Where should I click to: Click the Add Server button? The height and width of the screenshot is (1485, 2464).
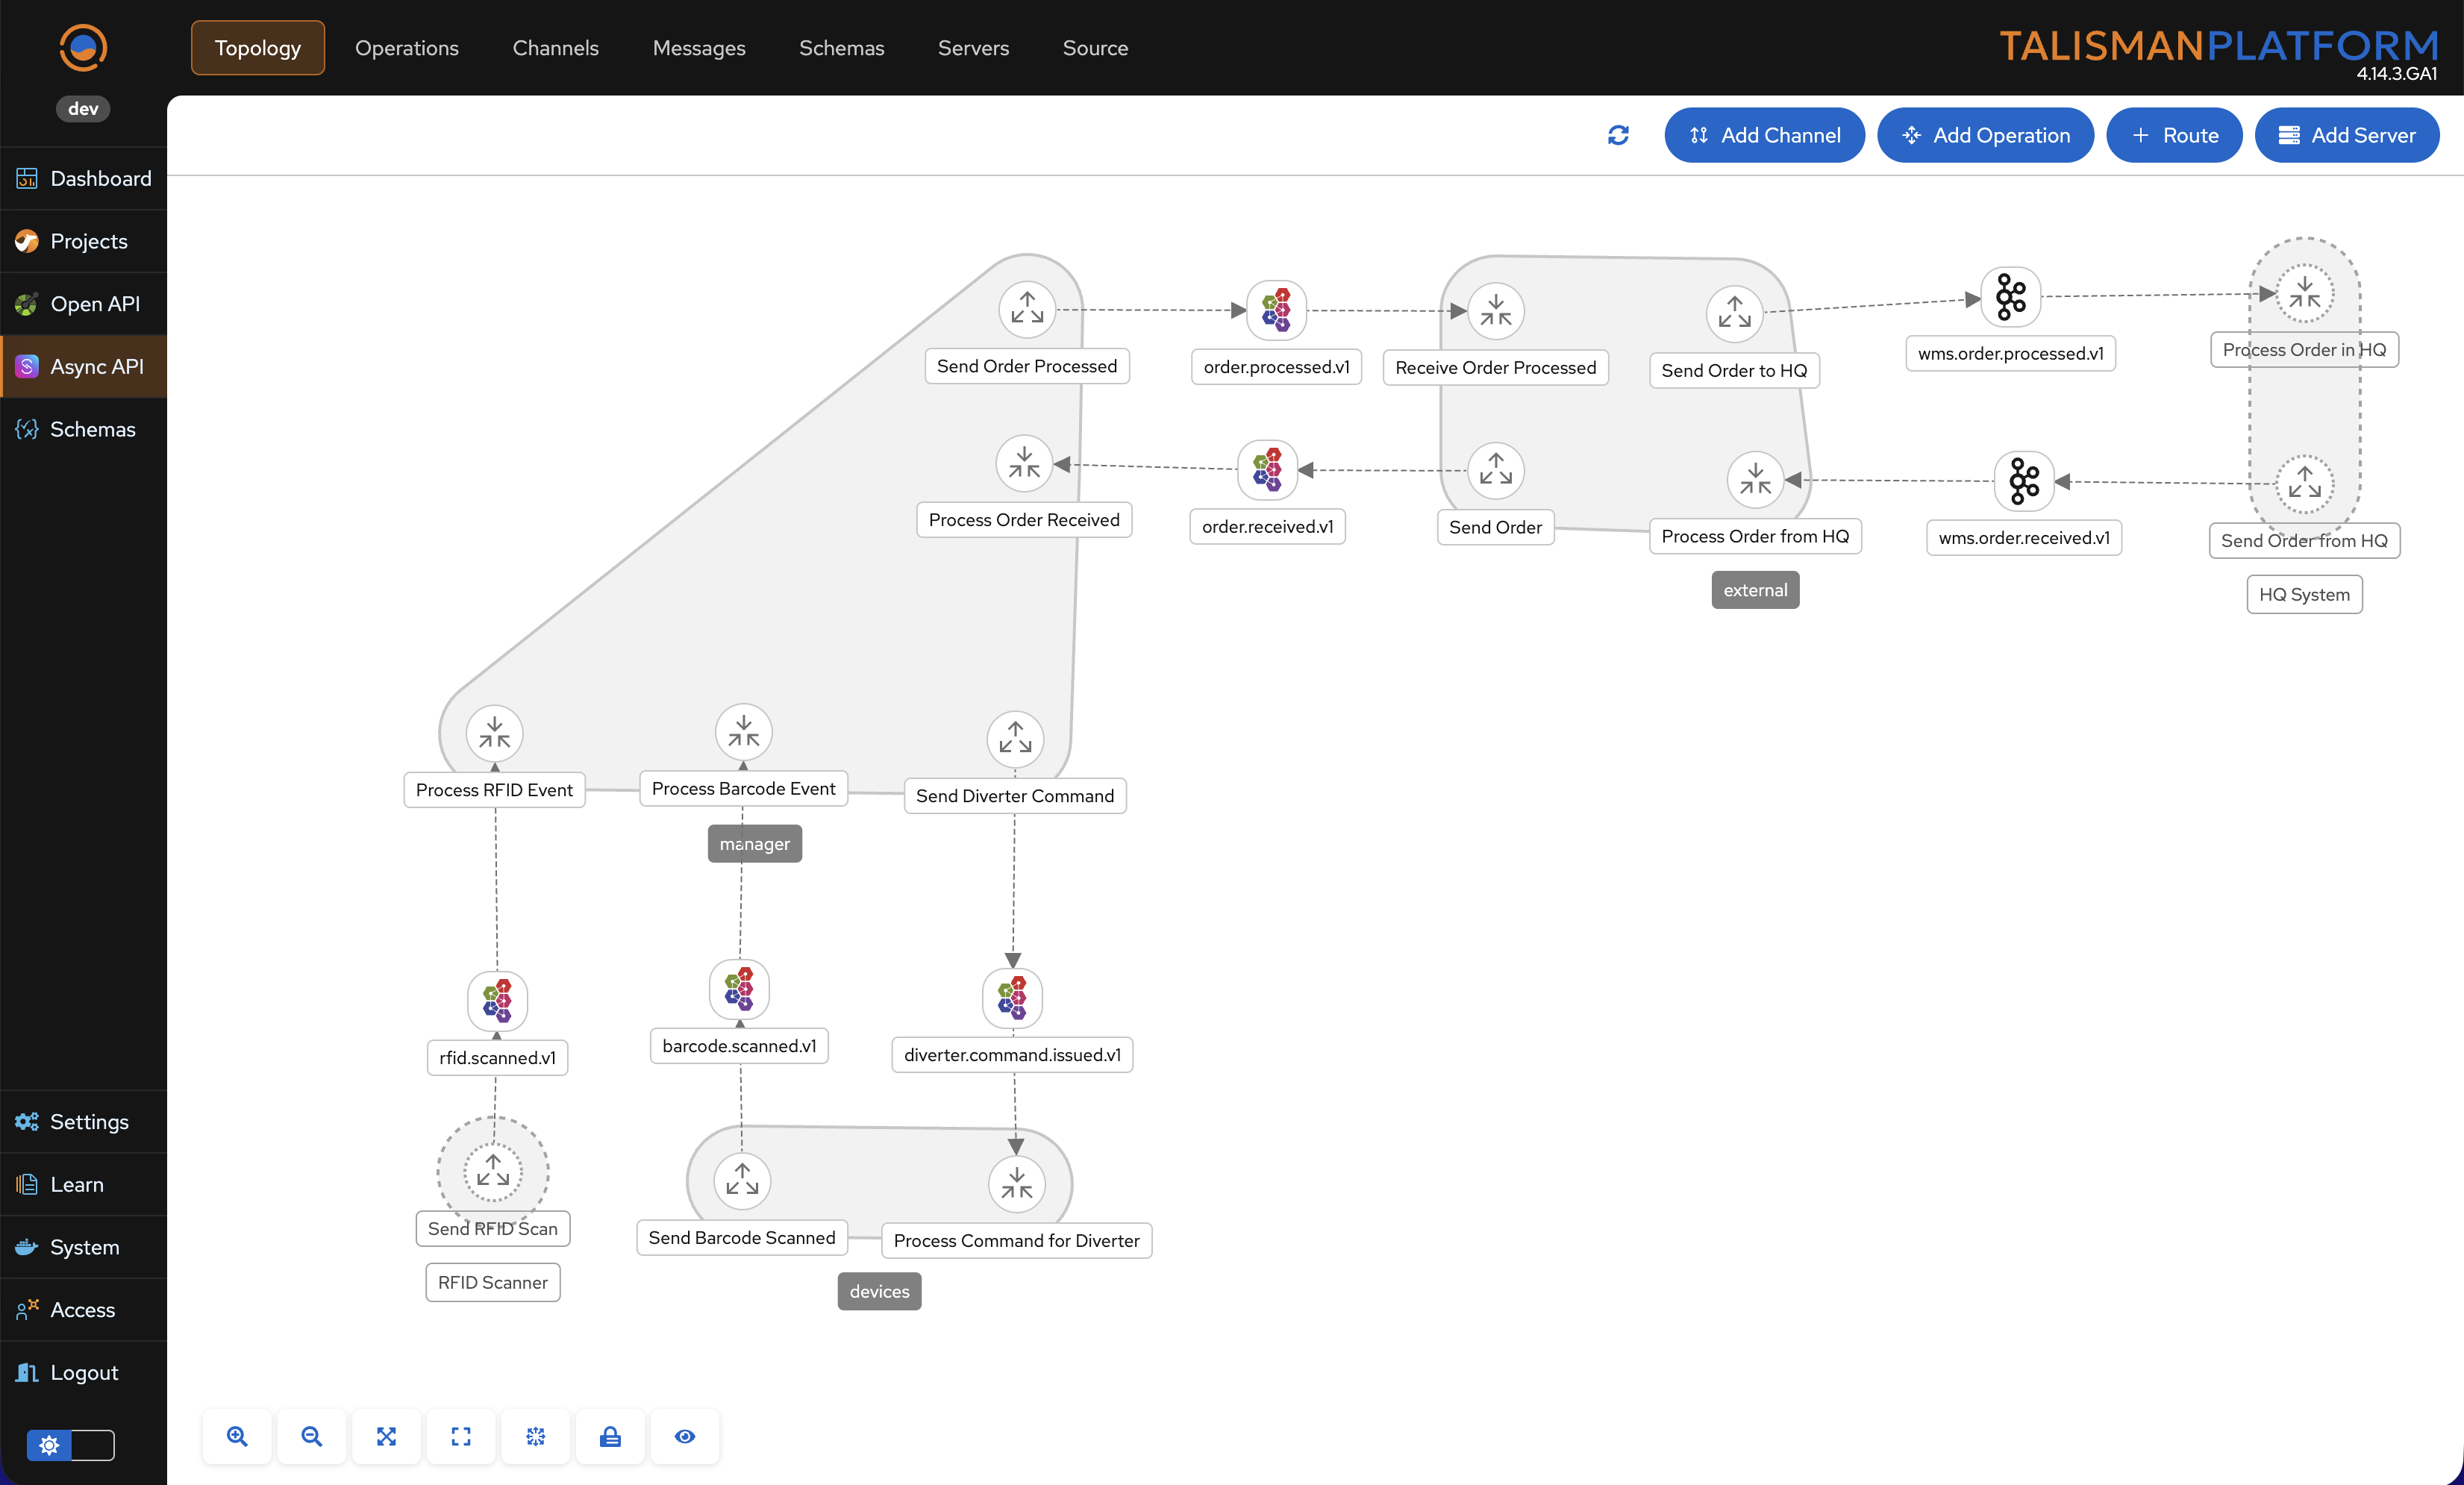pyautogui.click(x=2346, y=135)
